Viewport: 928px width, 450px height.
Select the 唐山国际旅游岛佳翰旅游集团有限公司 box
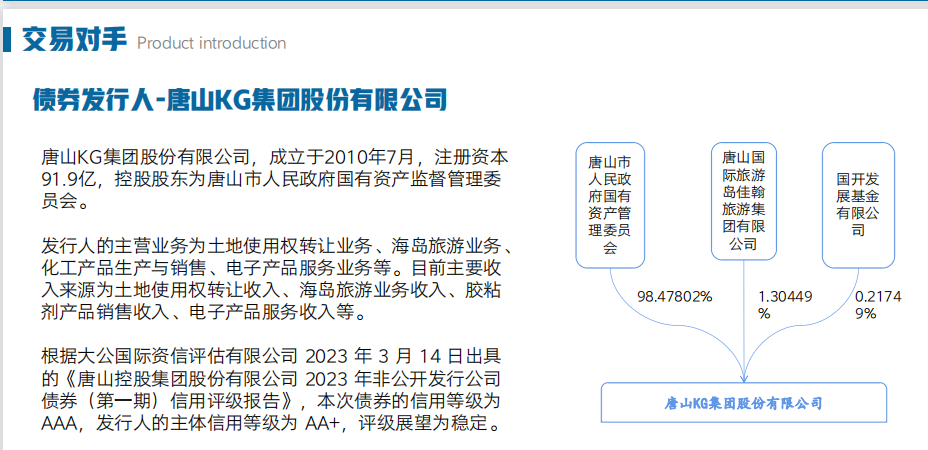pos(743,201)
